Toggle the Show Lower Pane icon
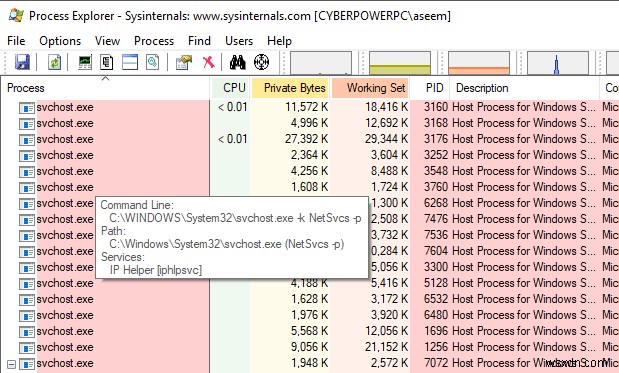The width and height of the screenshot is (619, 373). tap(130, 62)
